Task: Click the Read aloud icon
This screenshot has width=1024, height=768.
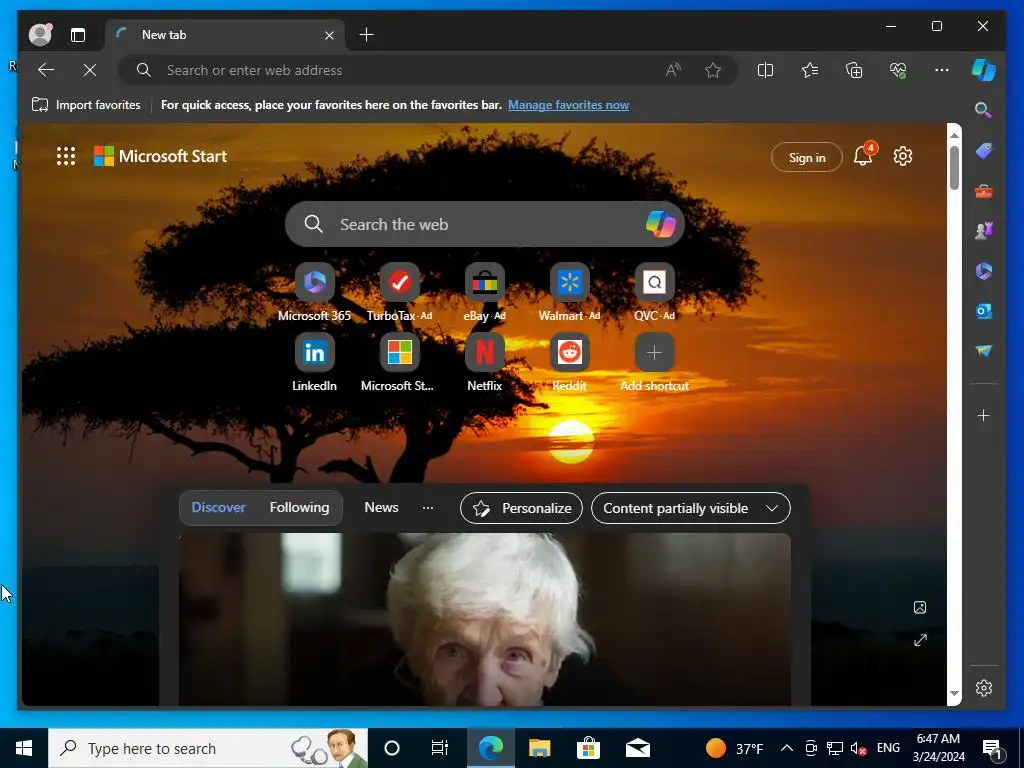Action: pyautogui.click(x=673, y=70)
